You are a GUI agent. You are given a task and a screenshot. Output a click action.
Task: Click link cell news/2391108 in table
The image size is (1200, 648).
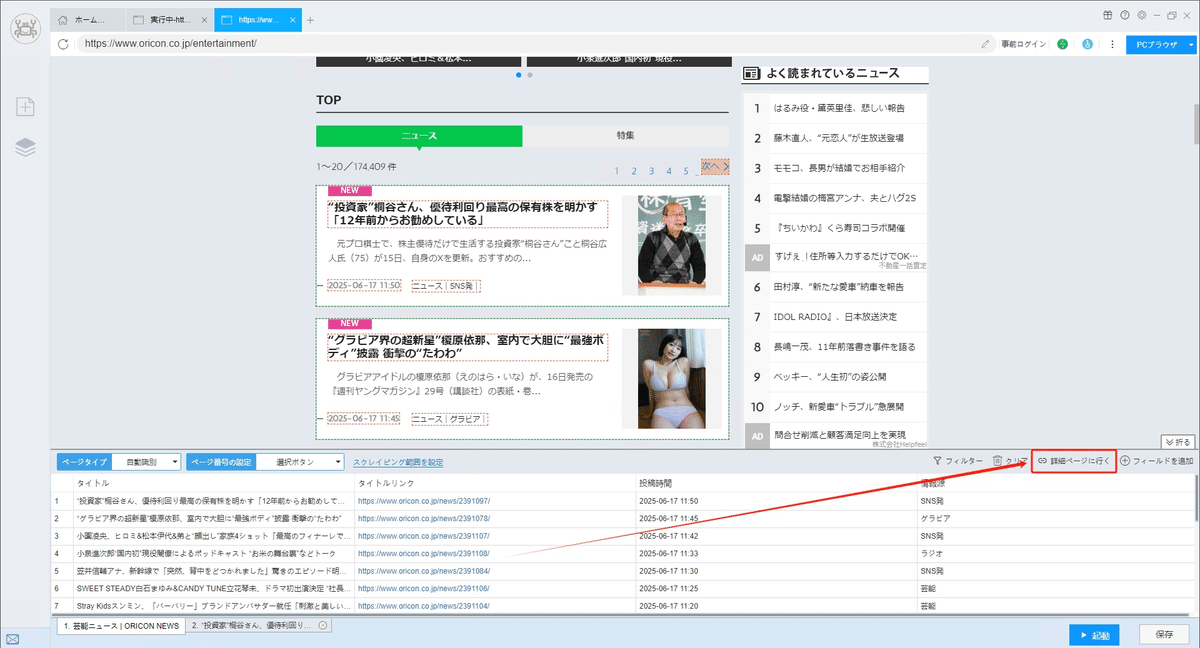[x=424, y=552]
